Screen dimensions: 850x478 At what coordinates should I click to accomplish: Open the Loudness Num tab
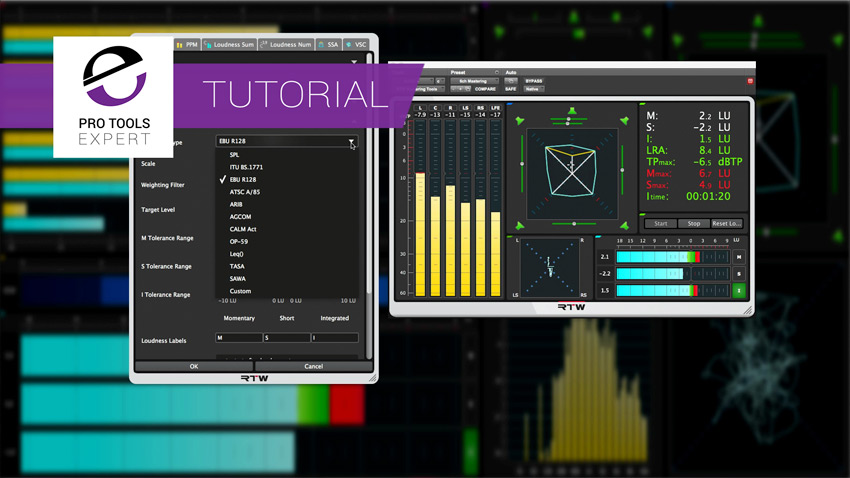(x=286, y=44)
